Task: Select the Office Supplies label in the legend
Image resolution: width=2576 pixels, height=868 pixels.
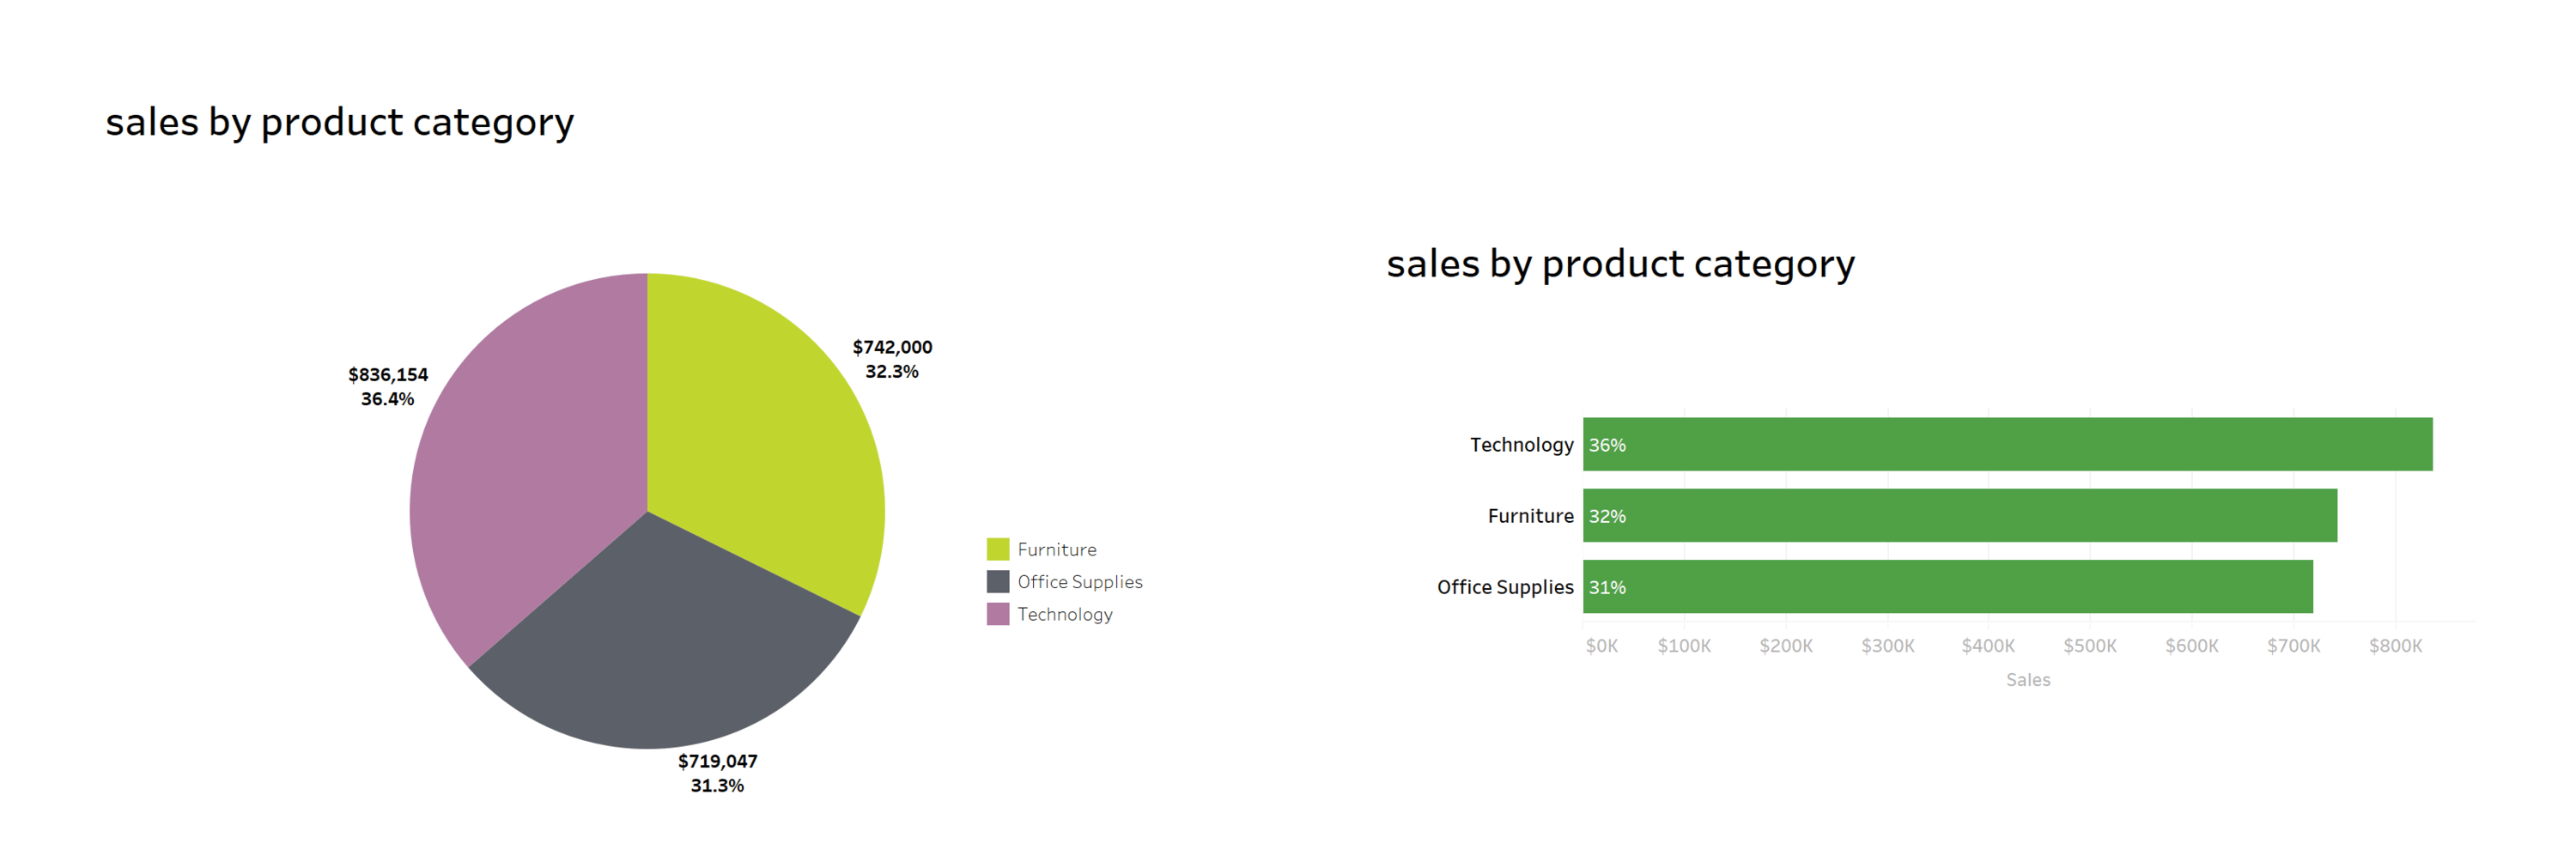Action: coord(1079,582)
